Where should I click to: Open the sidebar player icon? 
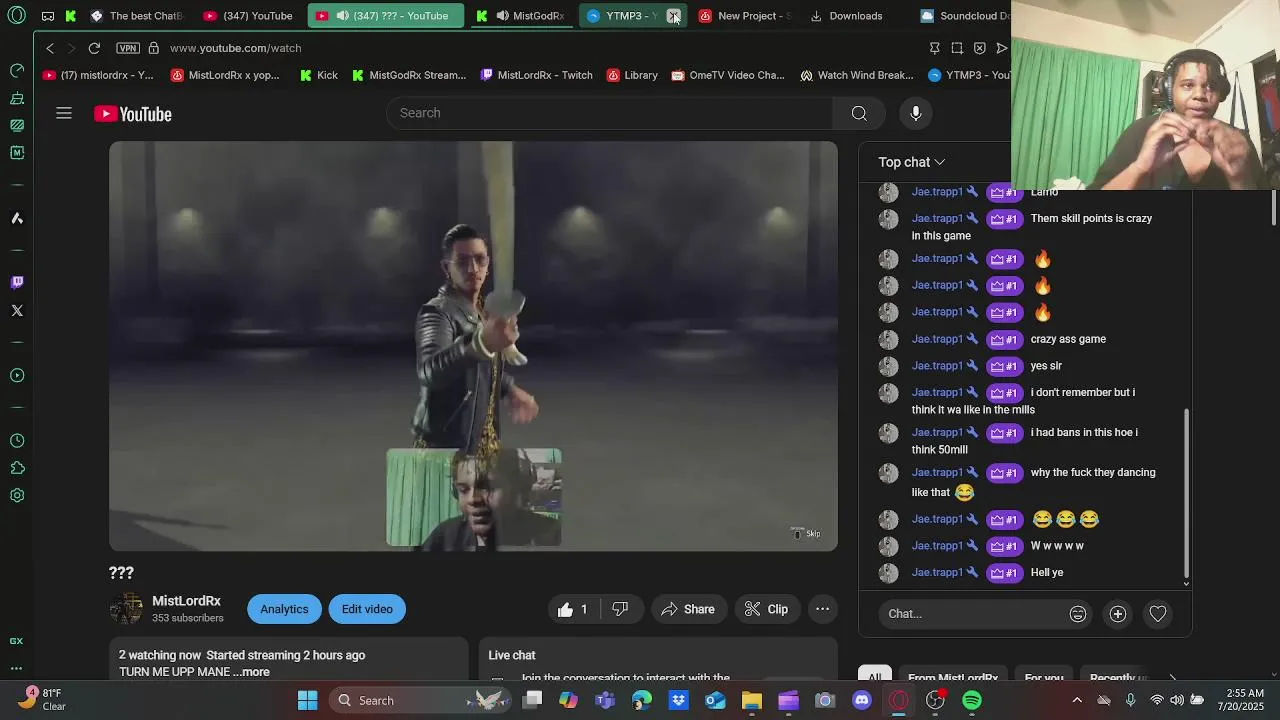click(x=17, y=376)
